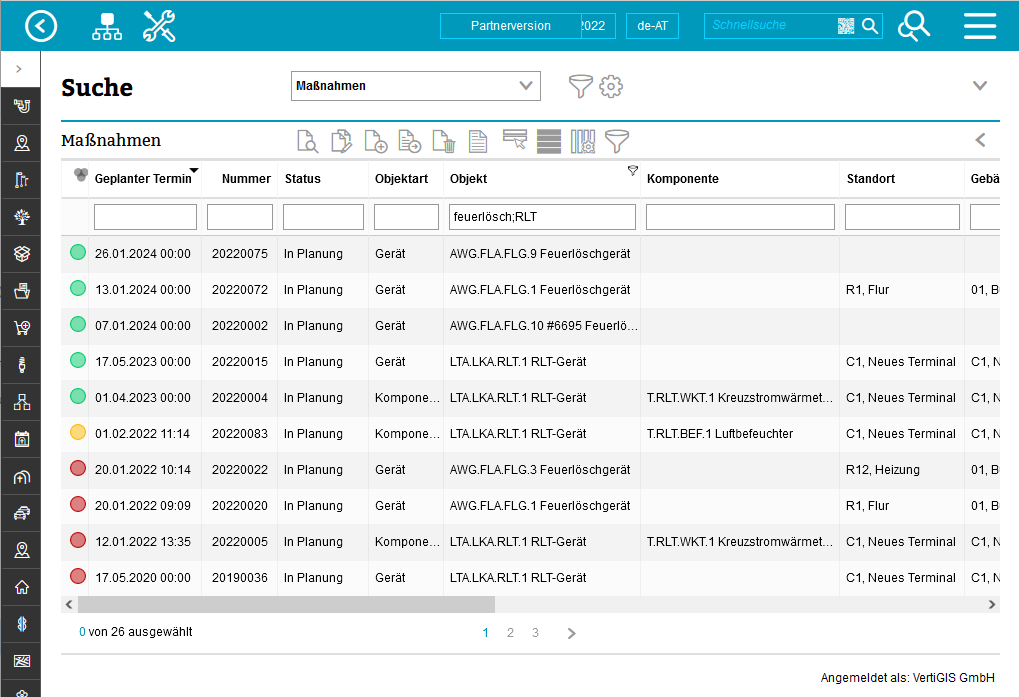Go to results page 3
This screenshot has height=697, width=1019.
pyautogui.click(x=535, y=633)
